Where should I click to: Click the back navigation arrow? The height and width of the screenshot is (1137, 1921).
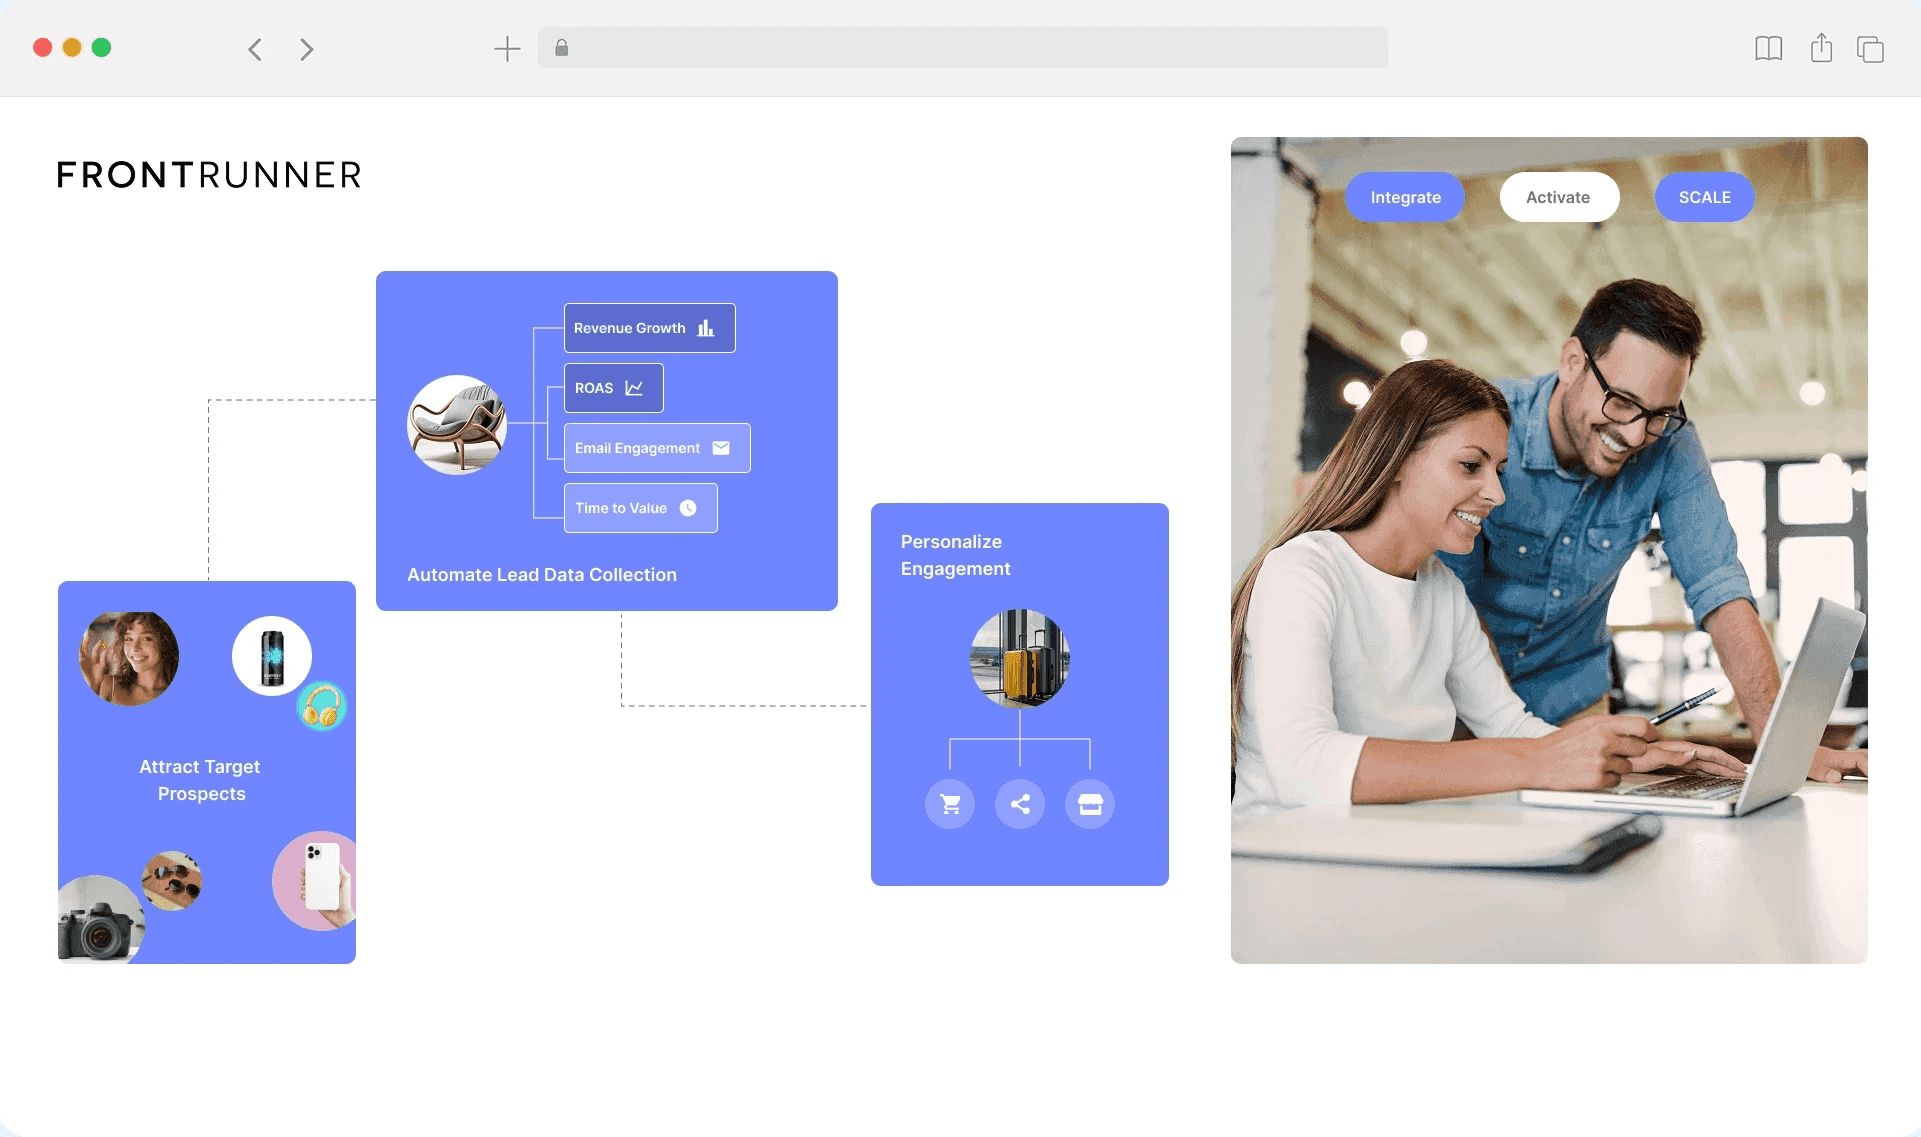click(x=255, y=48)
